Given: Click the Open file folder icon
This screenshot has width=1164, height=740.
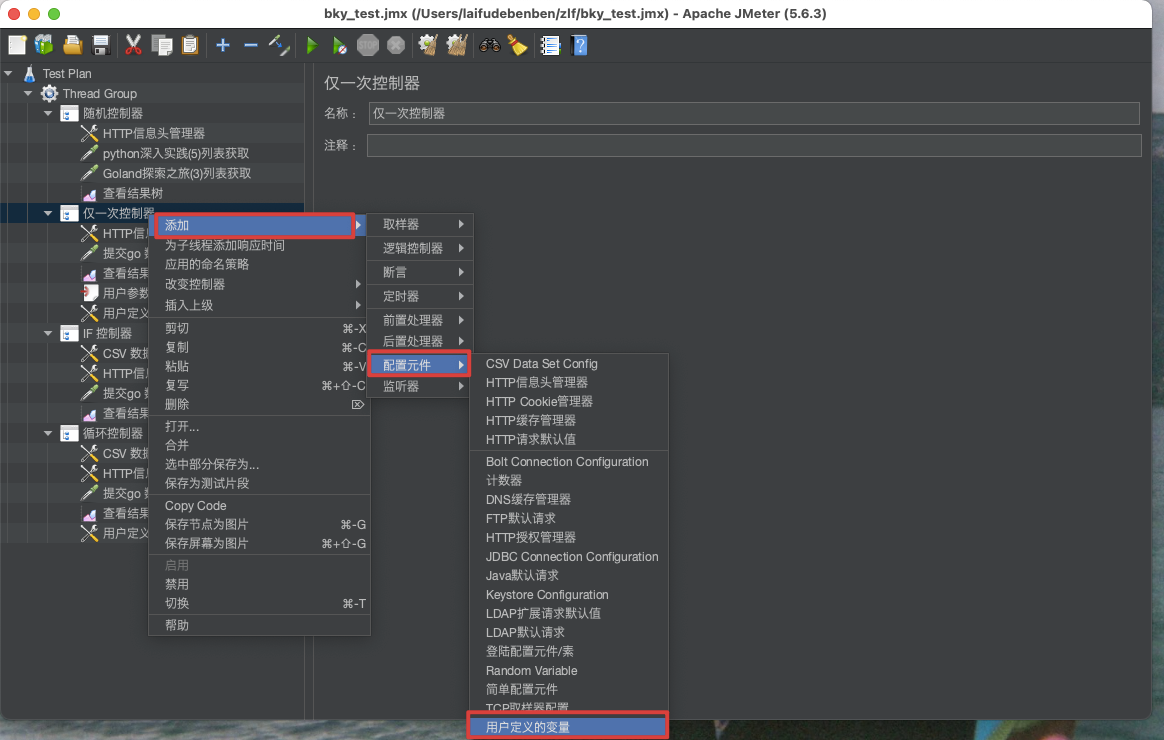Looking at the screenshot, I should click(72, 45).
